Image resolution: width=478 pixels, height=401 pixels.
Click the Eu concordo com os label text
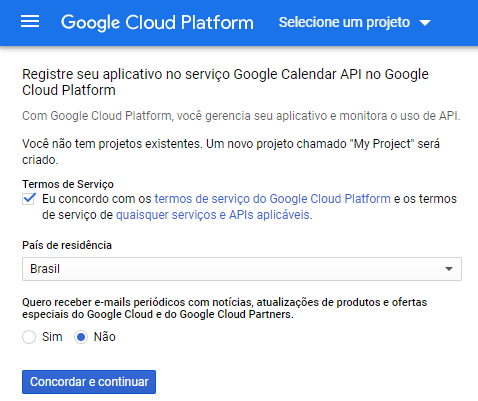click(97, 199)
